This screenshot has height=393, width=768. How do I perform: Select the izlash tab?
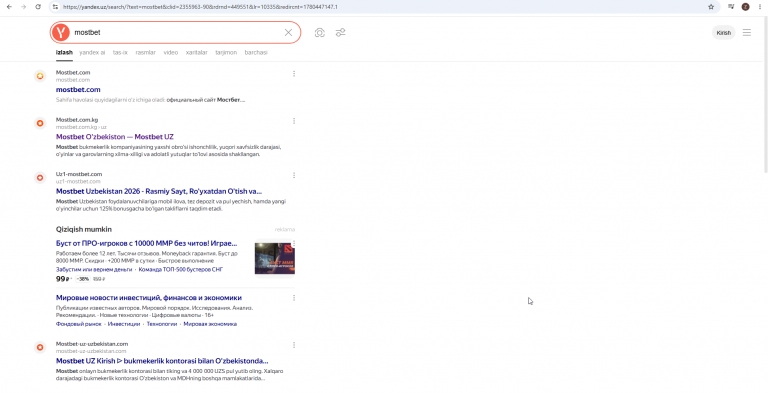click(64, 52)
